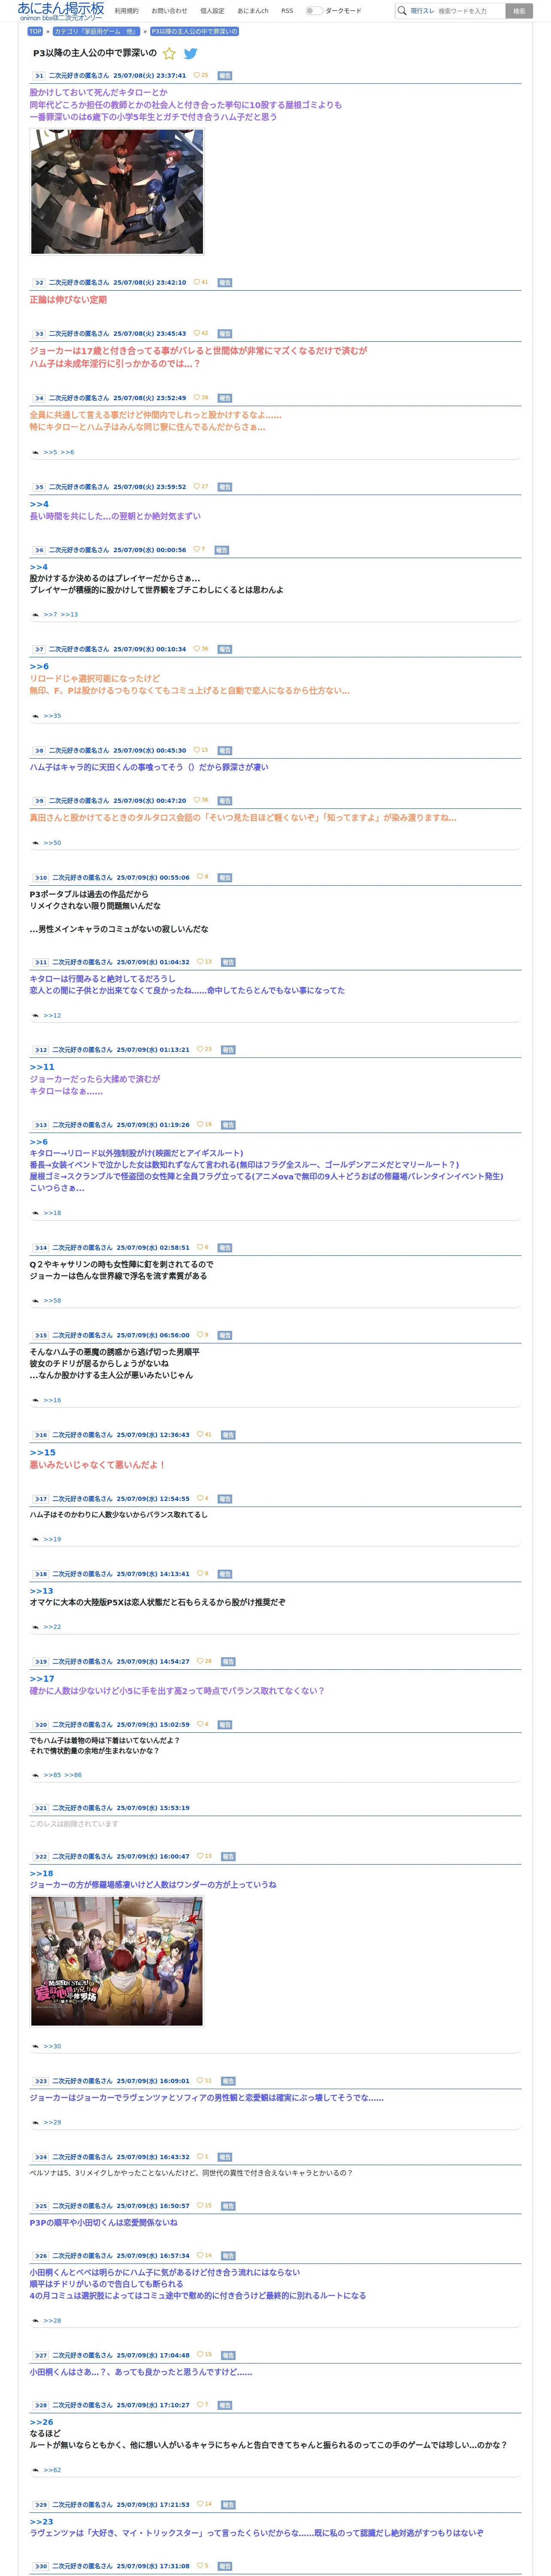Click the >>16 reply link under post 15

[x=52, y=1401]
